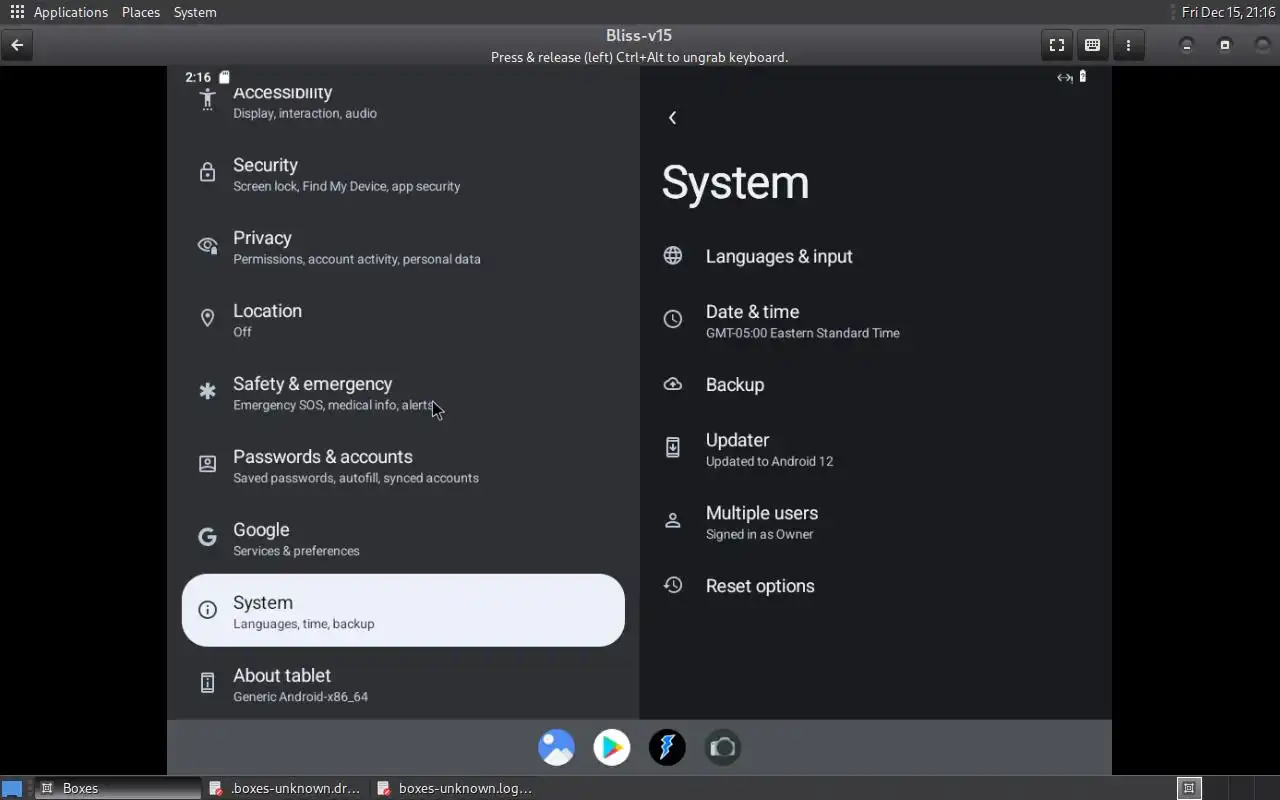Open Google services & preferences
Viewport: 1280px width, 800px height.
(x=403, y=539)
